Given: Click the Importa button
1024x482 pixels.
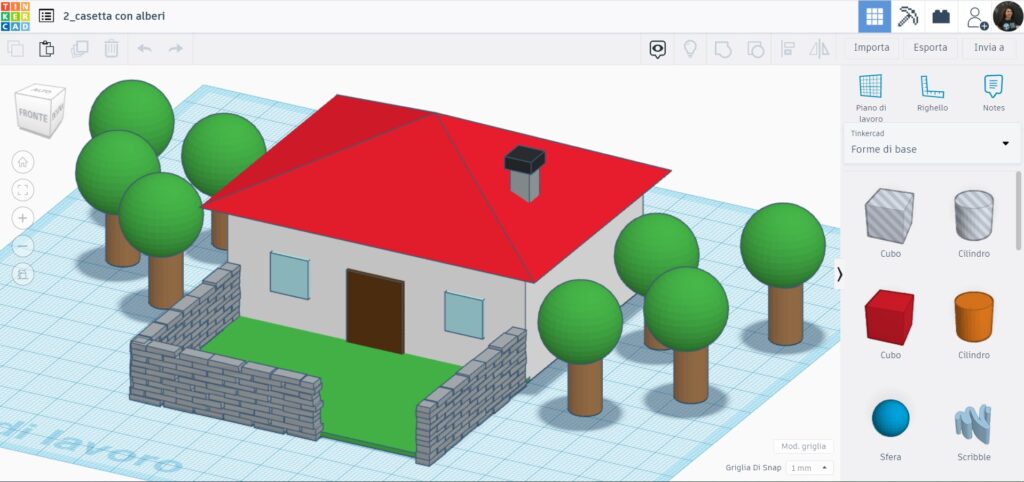Looking at the screenshot, I should [871, 47].
